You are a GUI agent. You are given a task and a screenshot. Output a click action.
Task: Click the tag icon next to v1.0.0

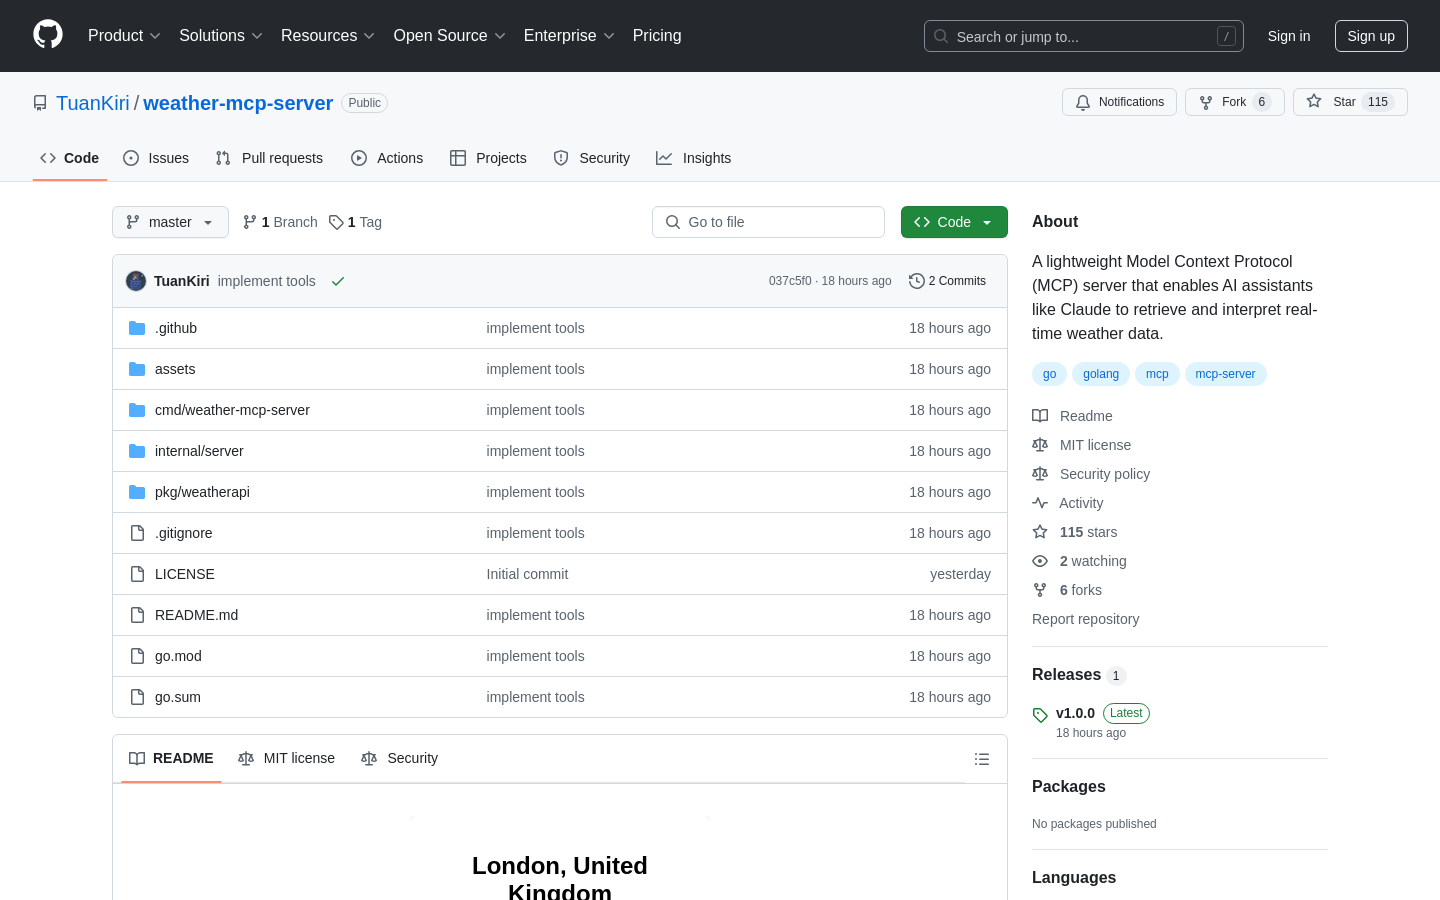[1040, 715]
